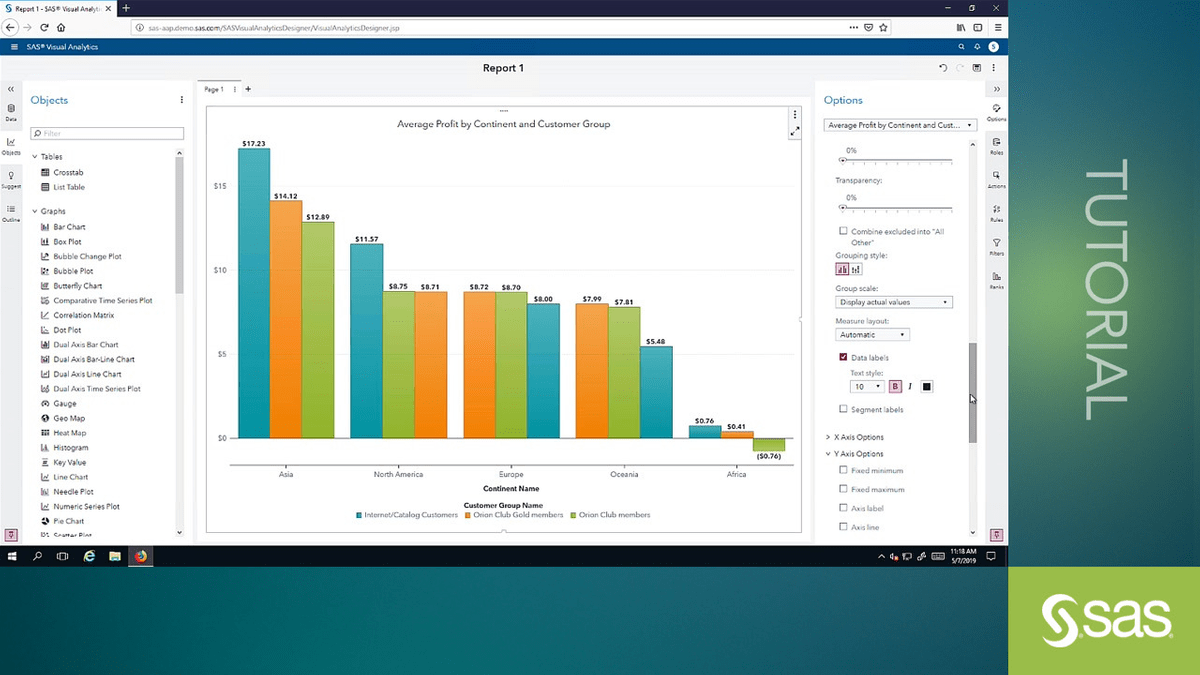Open the SAS Visual Analytics hamburger menu
This screenshot has width=1200, height=675.
pos(14,47)
